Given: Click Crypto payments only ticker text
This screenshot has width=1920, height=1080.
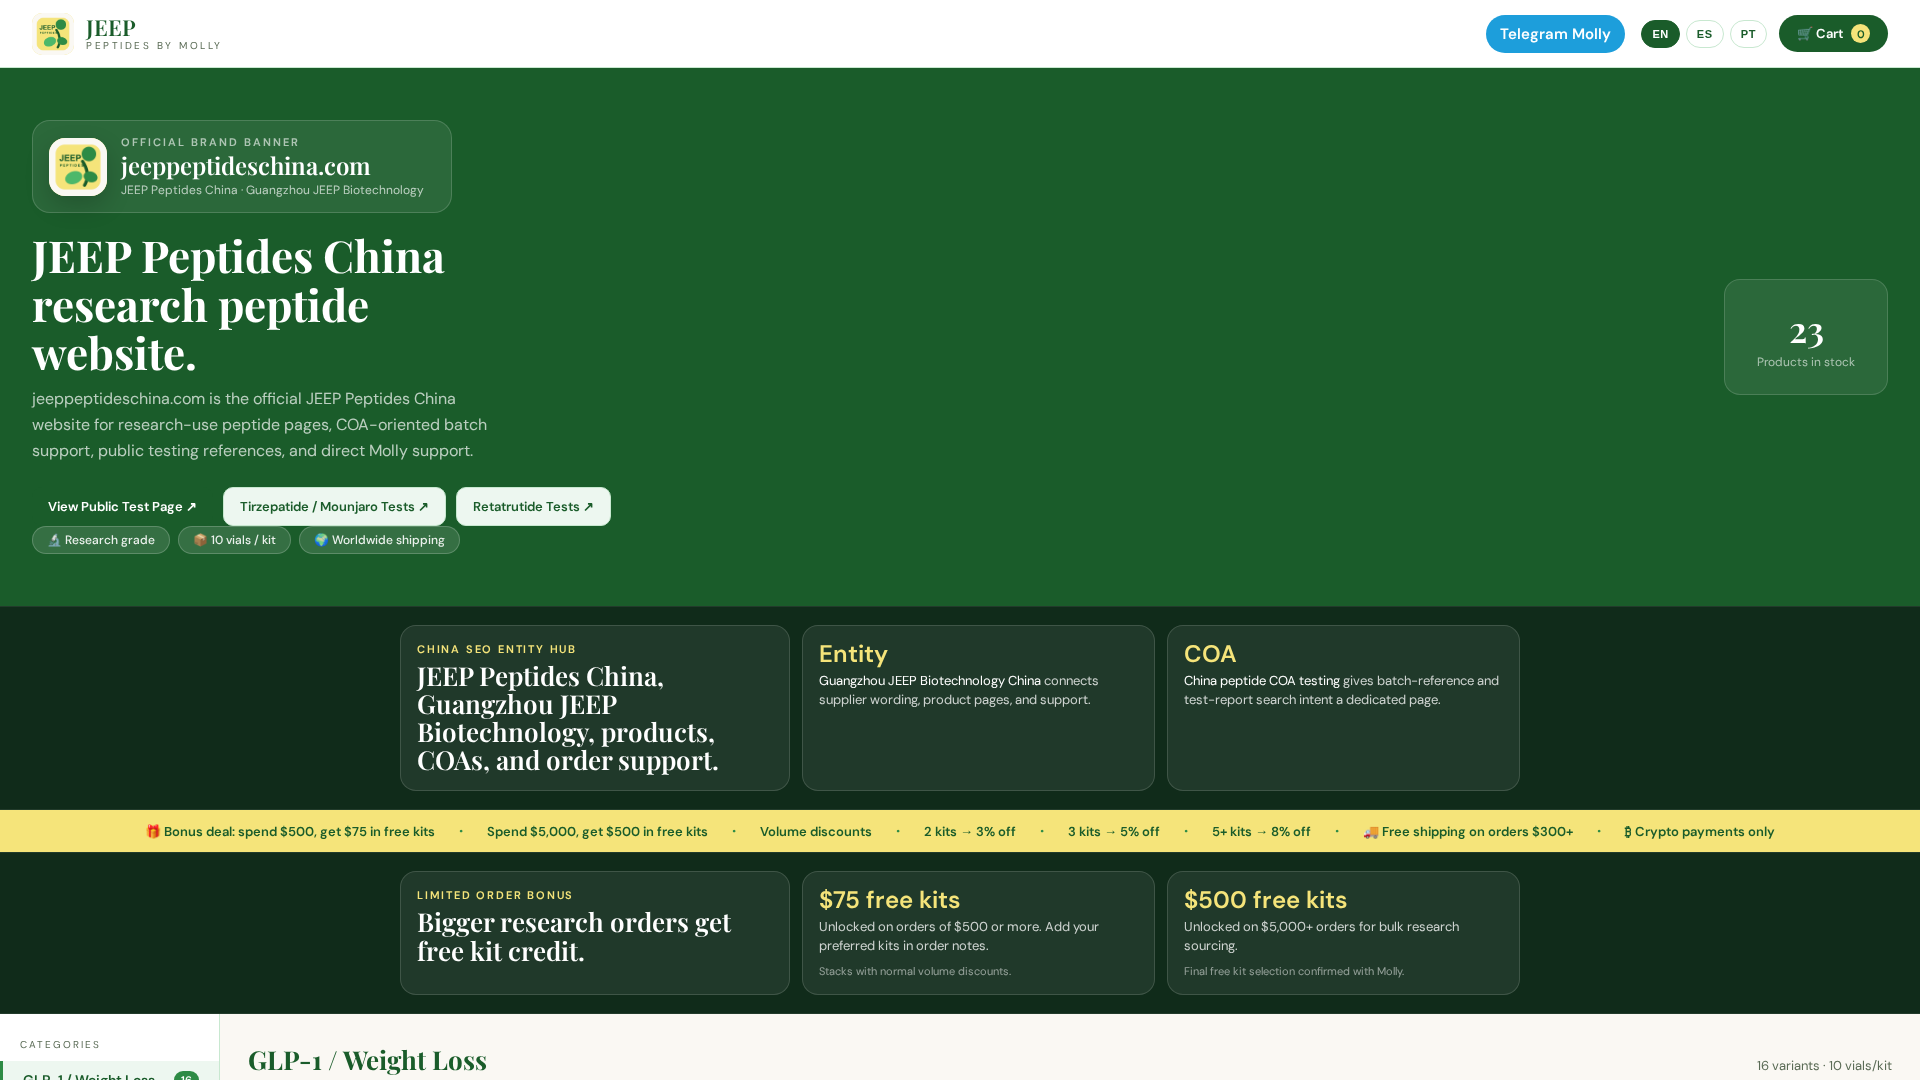Looking at the screenshot, I should click(x=1699, y=832).
